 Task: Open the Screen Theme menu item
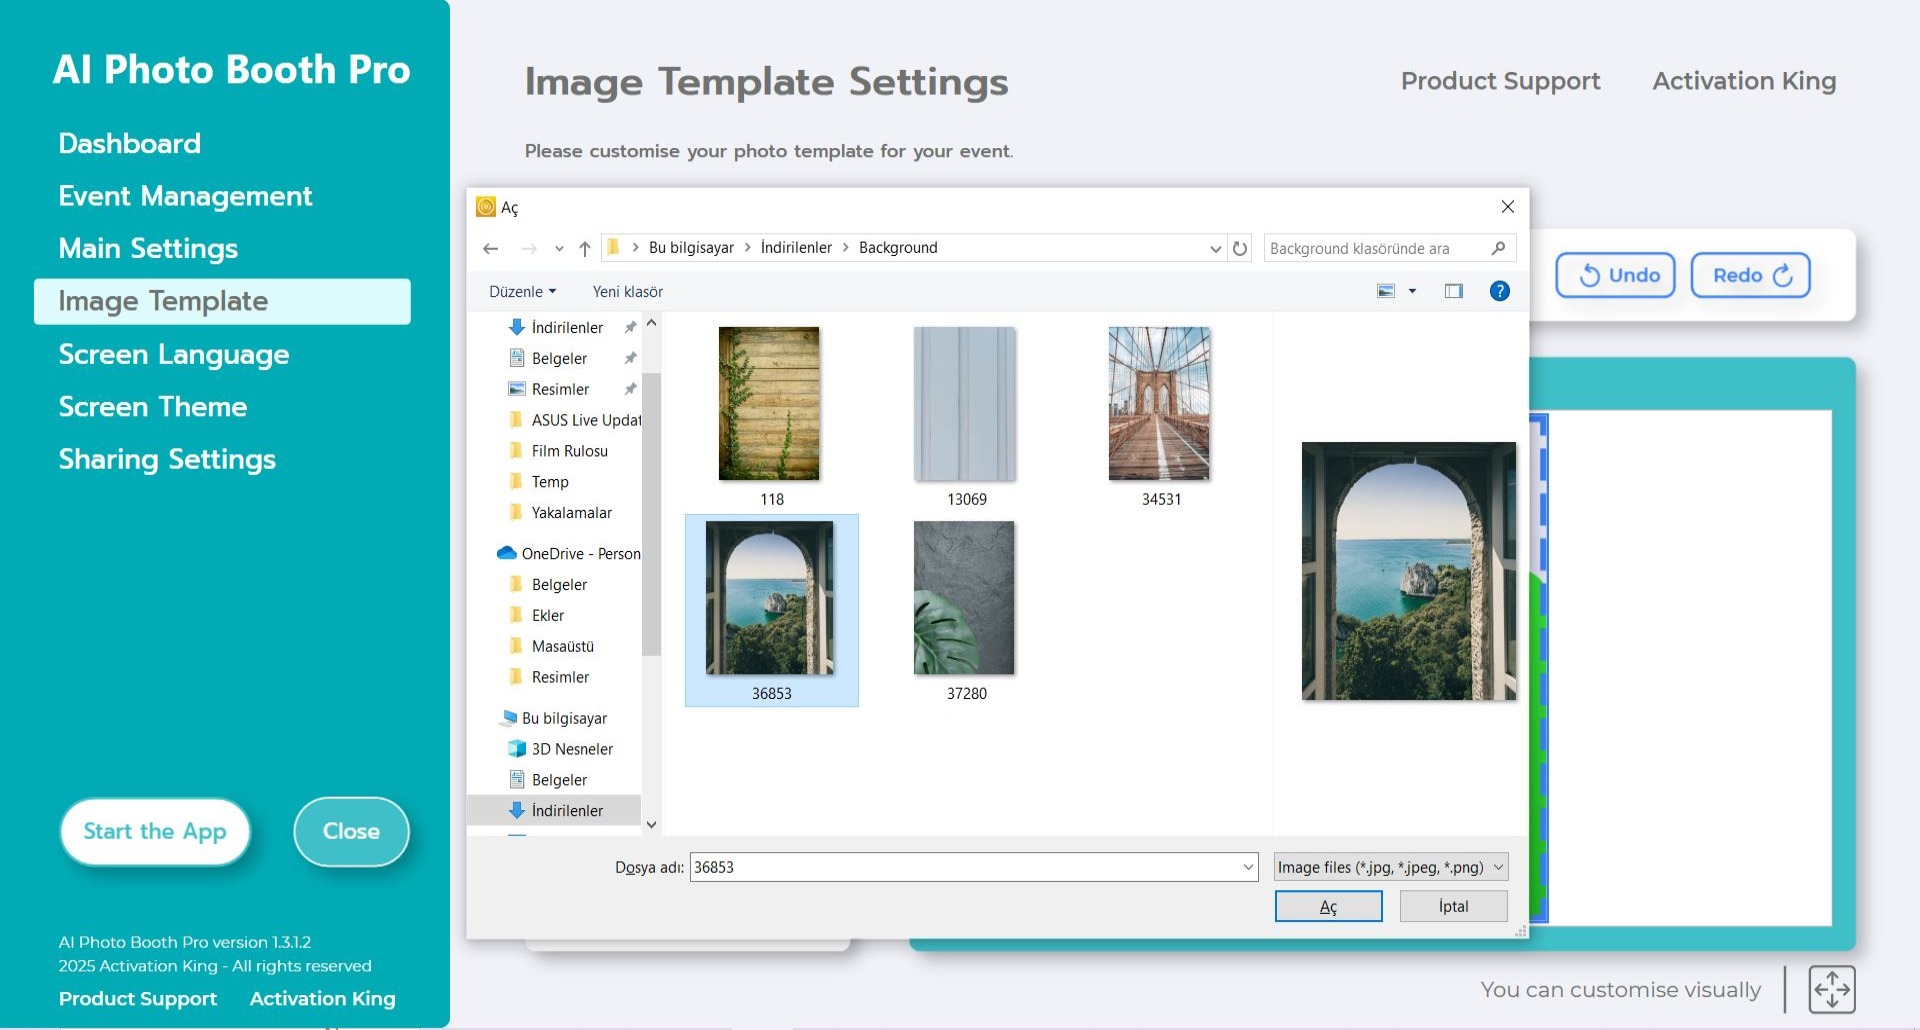(x=152, y=406)
